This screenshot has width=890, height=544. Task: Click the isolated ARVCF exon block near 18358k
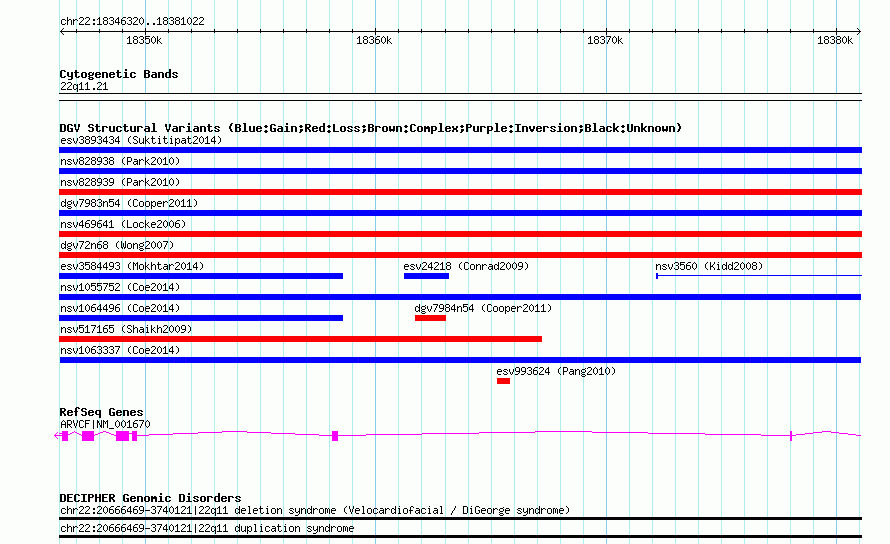pos(335,436)
